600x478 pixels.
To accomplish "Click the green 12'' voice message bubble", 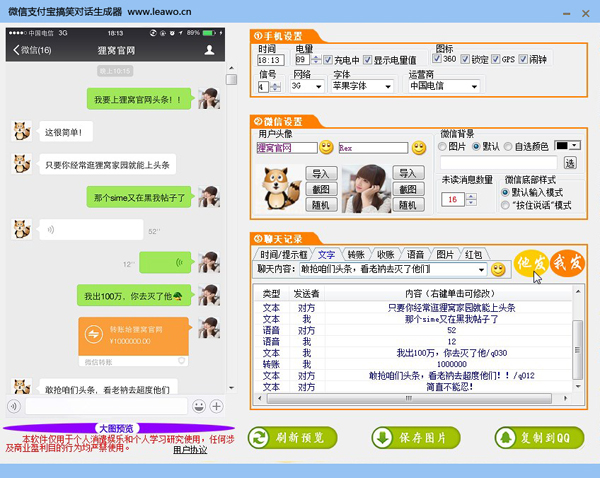I will 165,263.
